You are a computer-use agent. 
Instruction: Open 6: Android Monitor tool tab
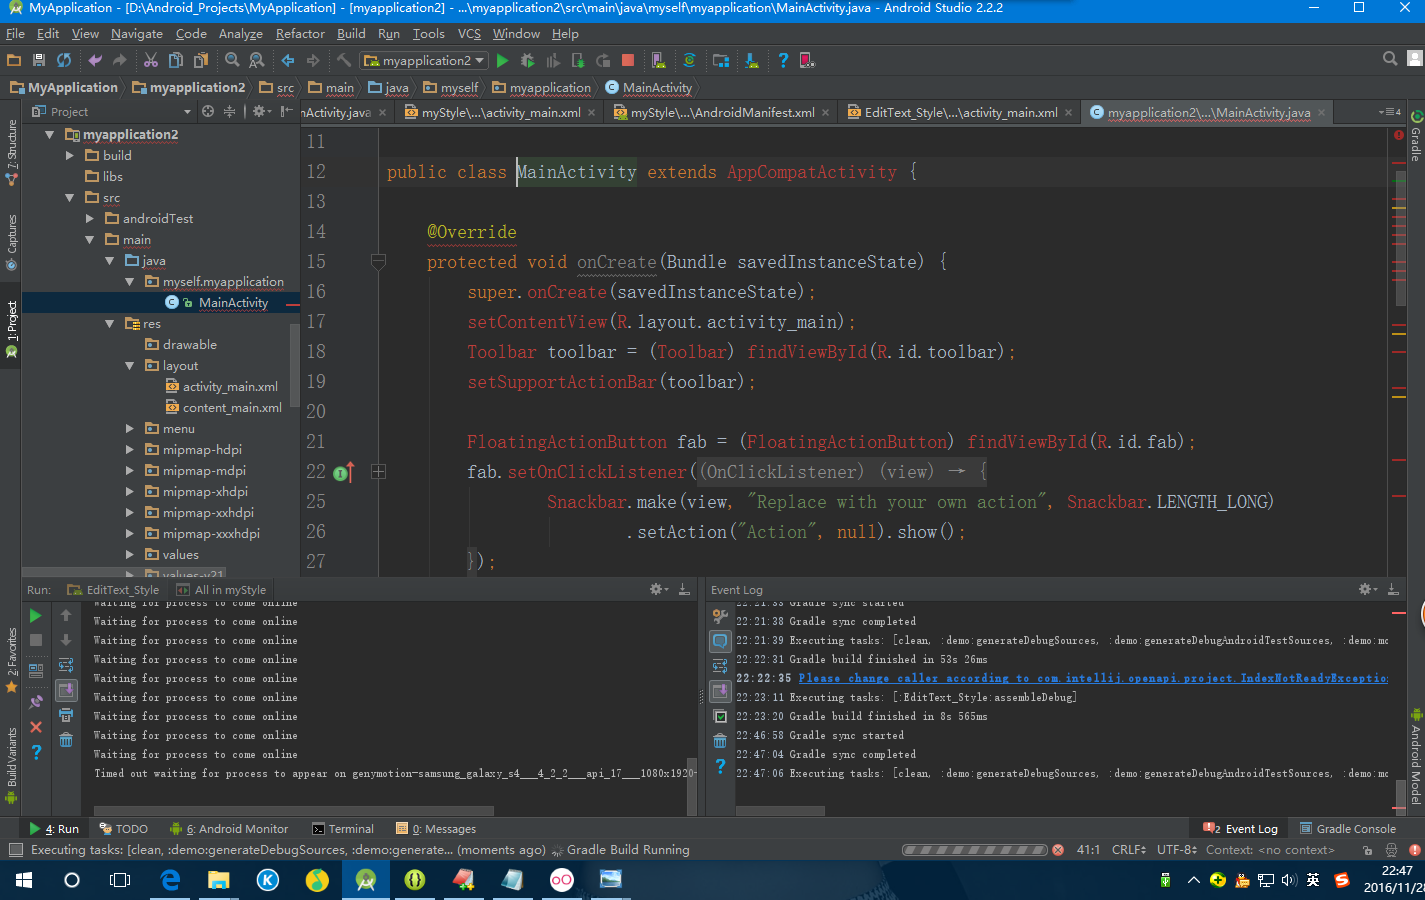pos(229,829)
